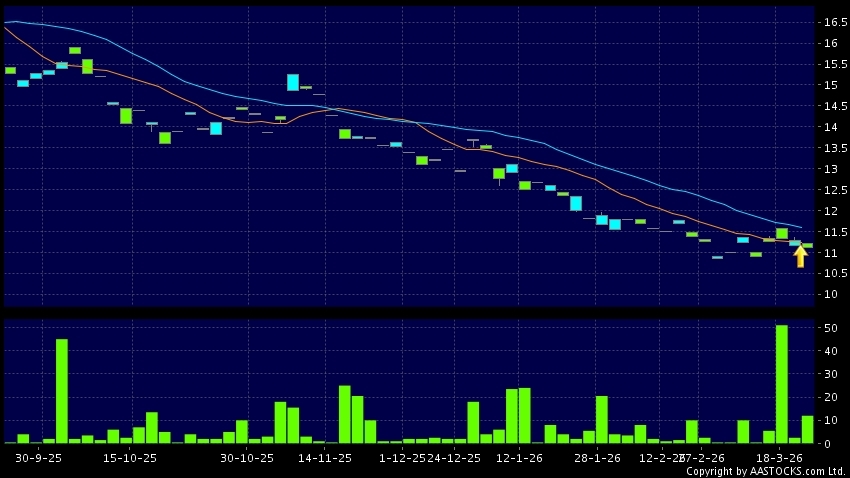
Task: Open the AASTOCKS.com copyright link
Action: (765, 471)
